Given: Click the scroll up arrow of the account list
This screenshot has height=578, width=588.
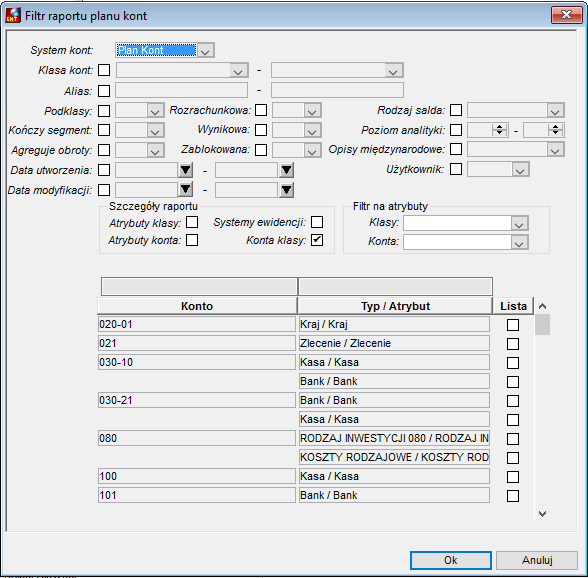Looking at the screenshot, I should click(542, 306).
